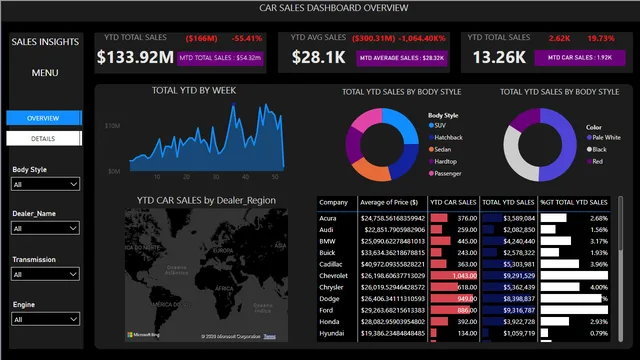
Task: Click the SUV legend marker
Action: click(x=431, y=125)
